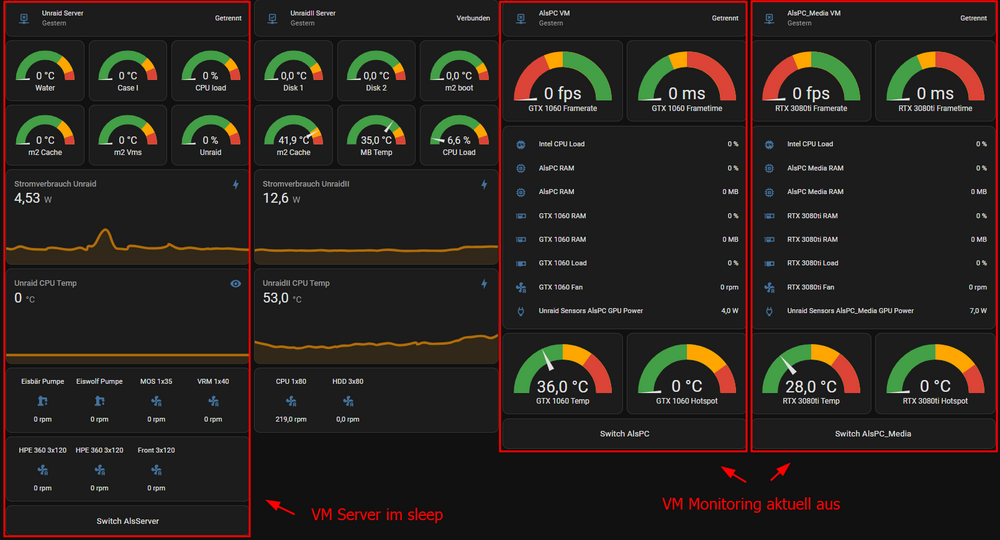Click the RTX 3080ti Fan row icon

point(769,288)
